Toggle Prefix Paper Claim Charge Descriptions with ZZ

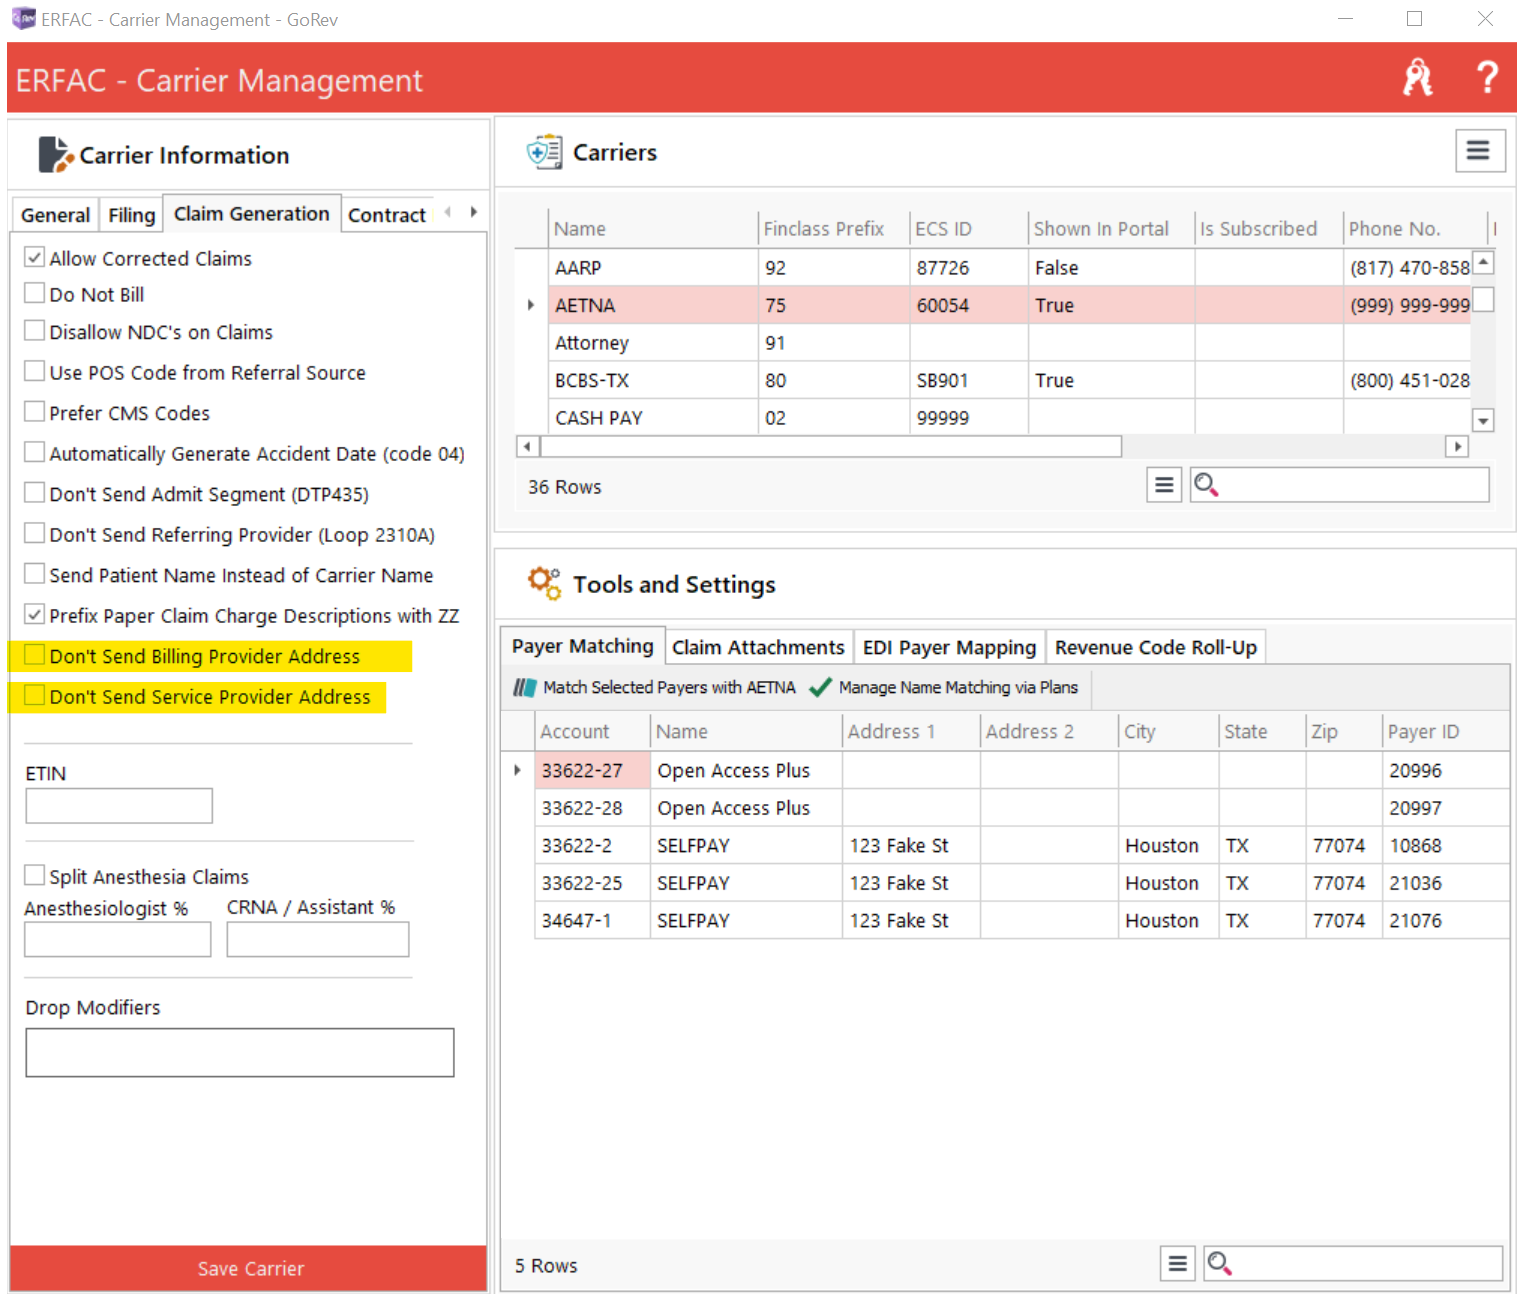point(35,614)
